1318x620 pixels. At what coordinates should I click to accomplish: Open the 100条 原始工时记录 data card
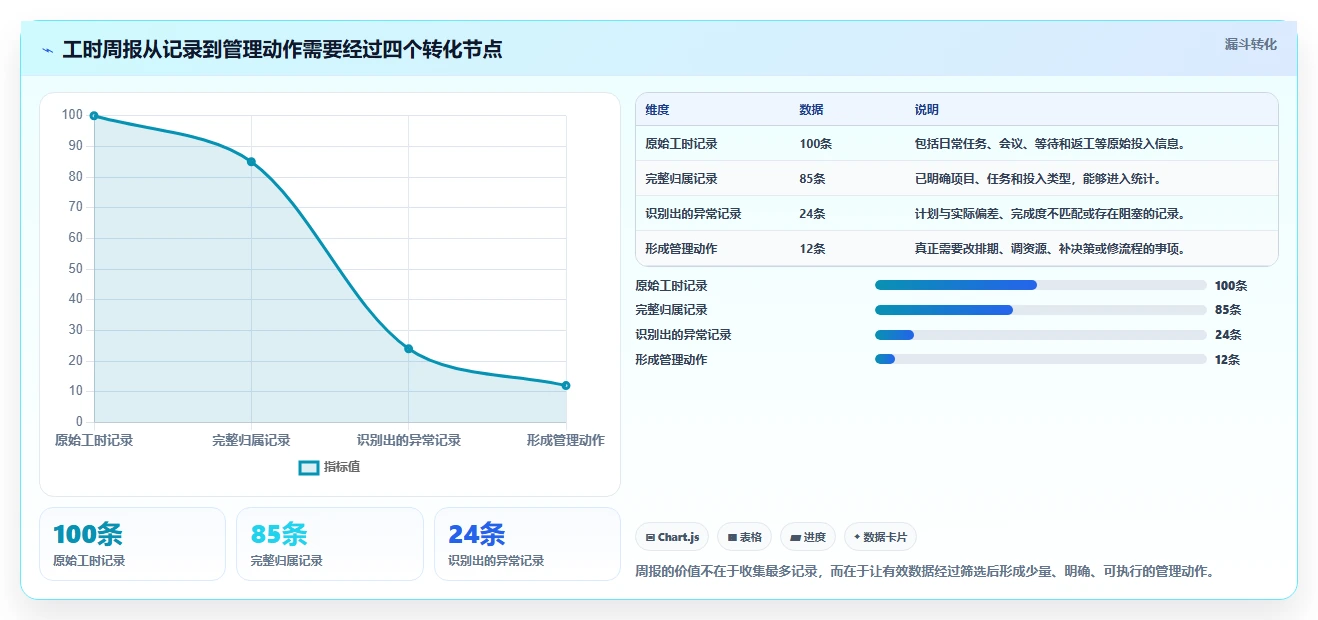click(132, 544)
